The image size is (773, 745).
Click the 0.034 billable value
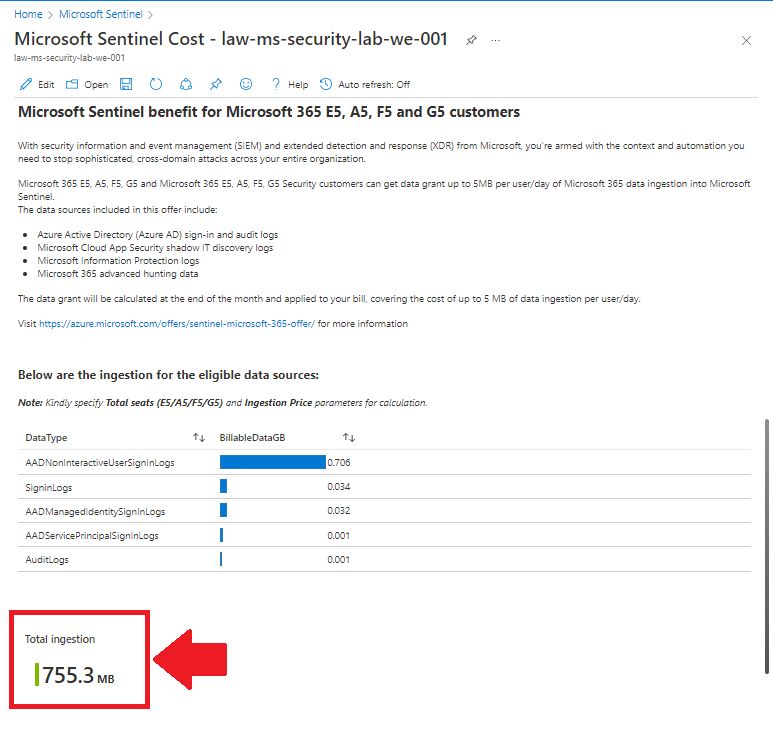tap(339, 487)
